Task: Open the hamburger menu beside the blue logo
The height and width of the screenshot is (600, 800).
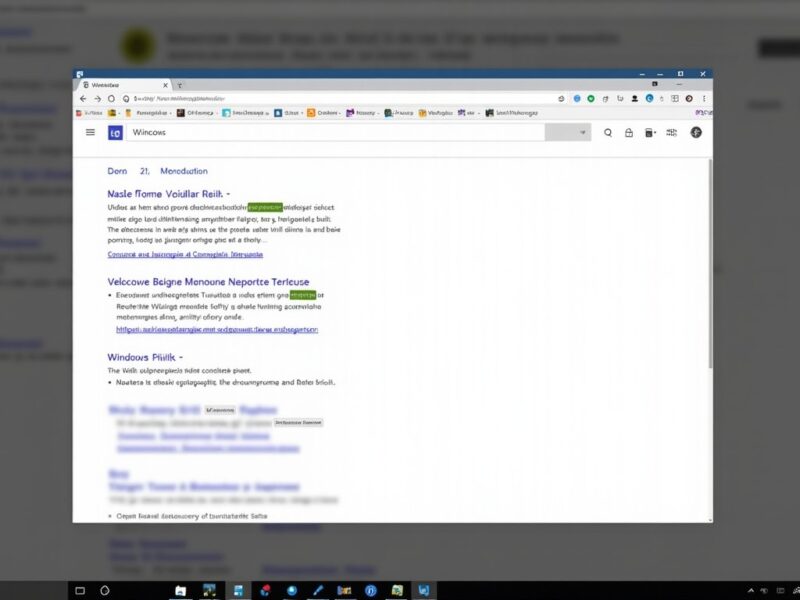Action: tap(90, 132)
